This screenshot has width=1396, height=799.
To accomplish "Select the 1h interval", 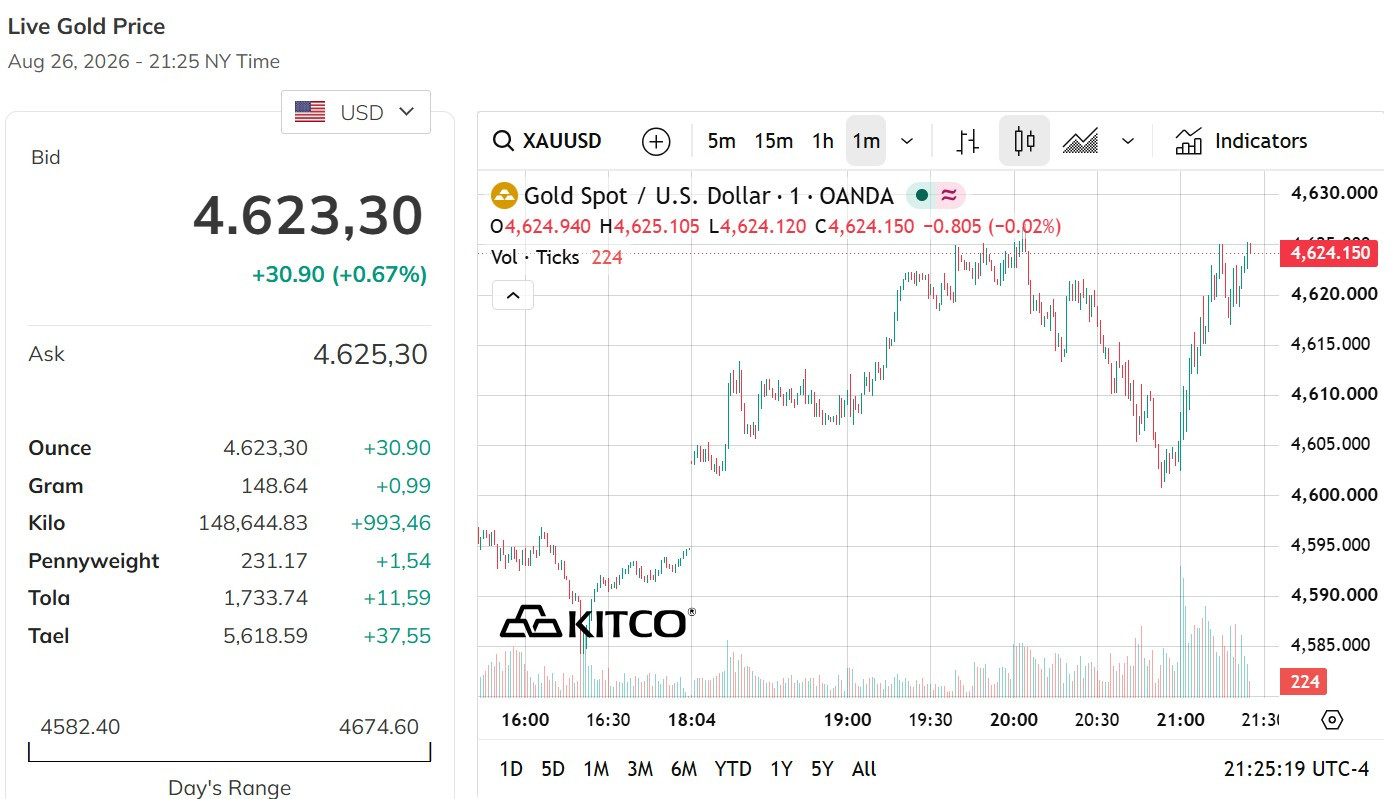I will click(823, 141).
